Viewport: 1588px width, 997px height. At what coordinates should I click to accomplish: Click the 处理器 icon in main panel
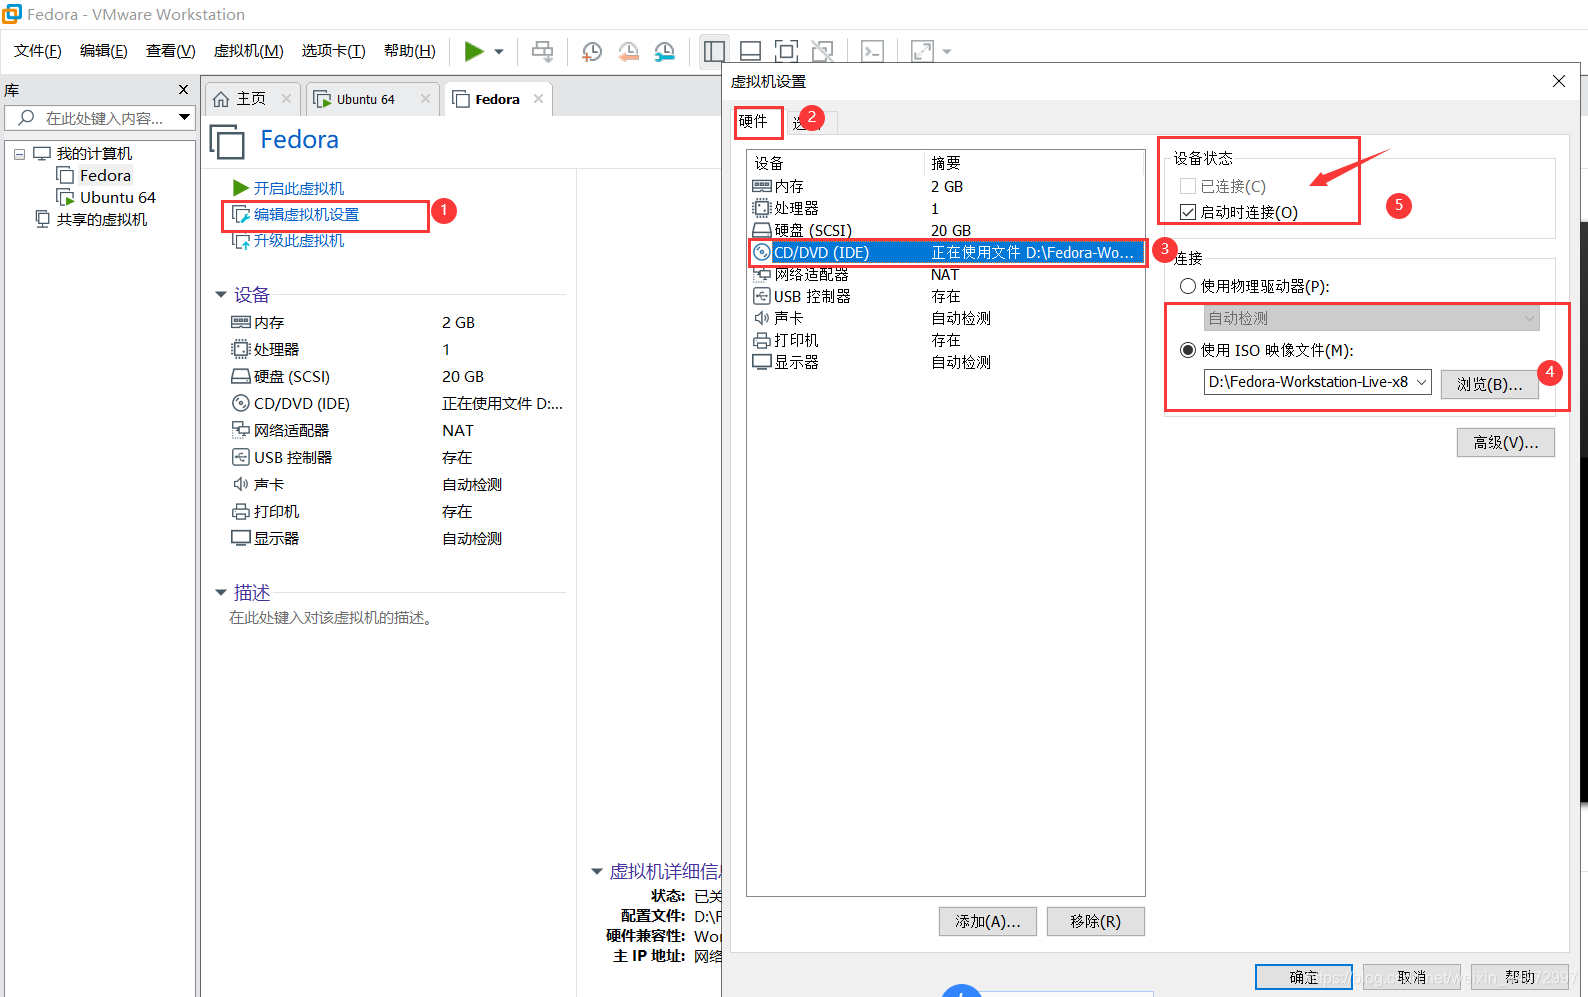241,349
